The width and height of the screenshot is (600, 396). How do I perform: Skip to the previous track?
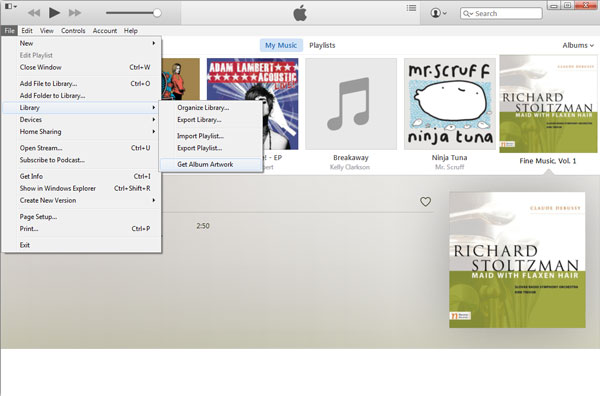click(34, 13)
